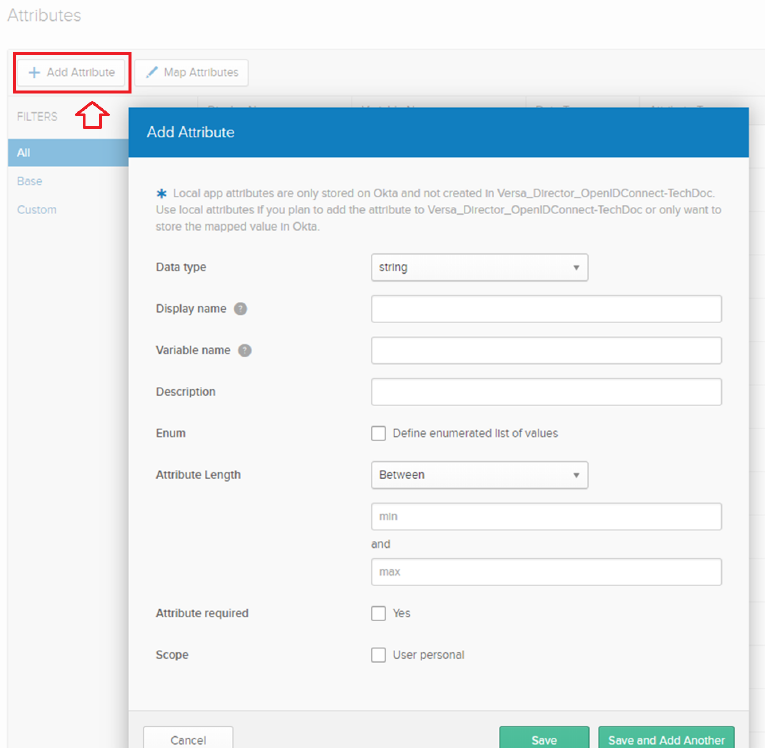Click the Variable name help icon
Viewport: 782px width, 754px height.
pos(245,351)
